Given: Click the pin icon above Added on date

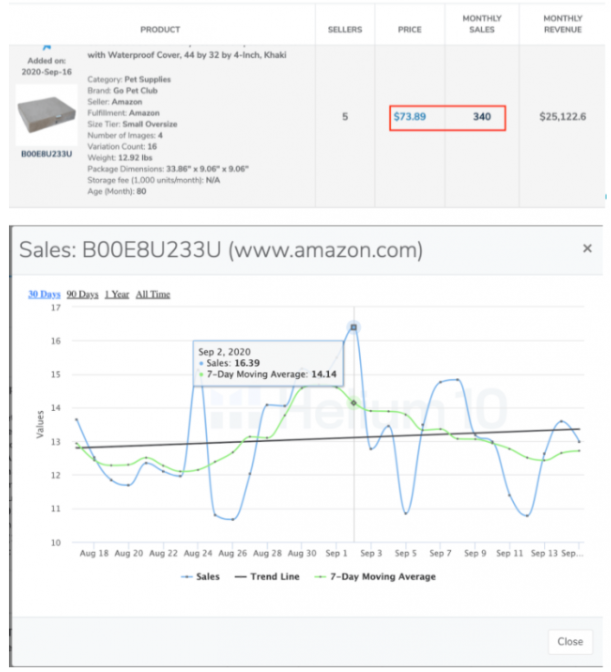Looking at the screenshot, I should [x=47, y=47].
